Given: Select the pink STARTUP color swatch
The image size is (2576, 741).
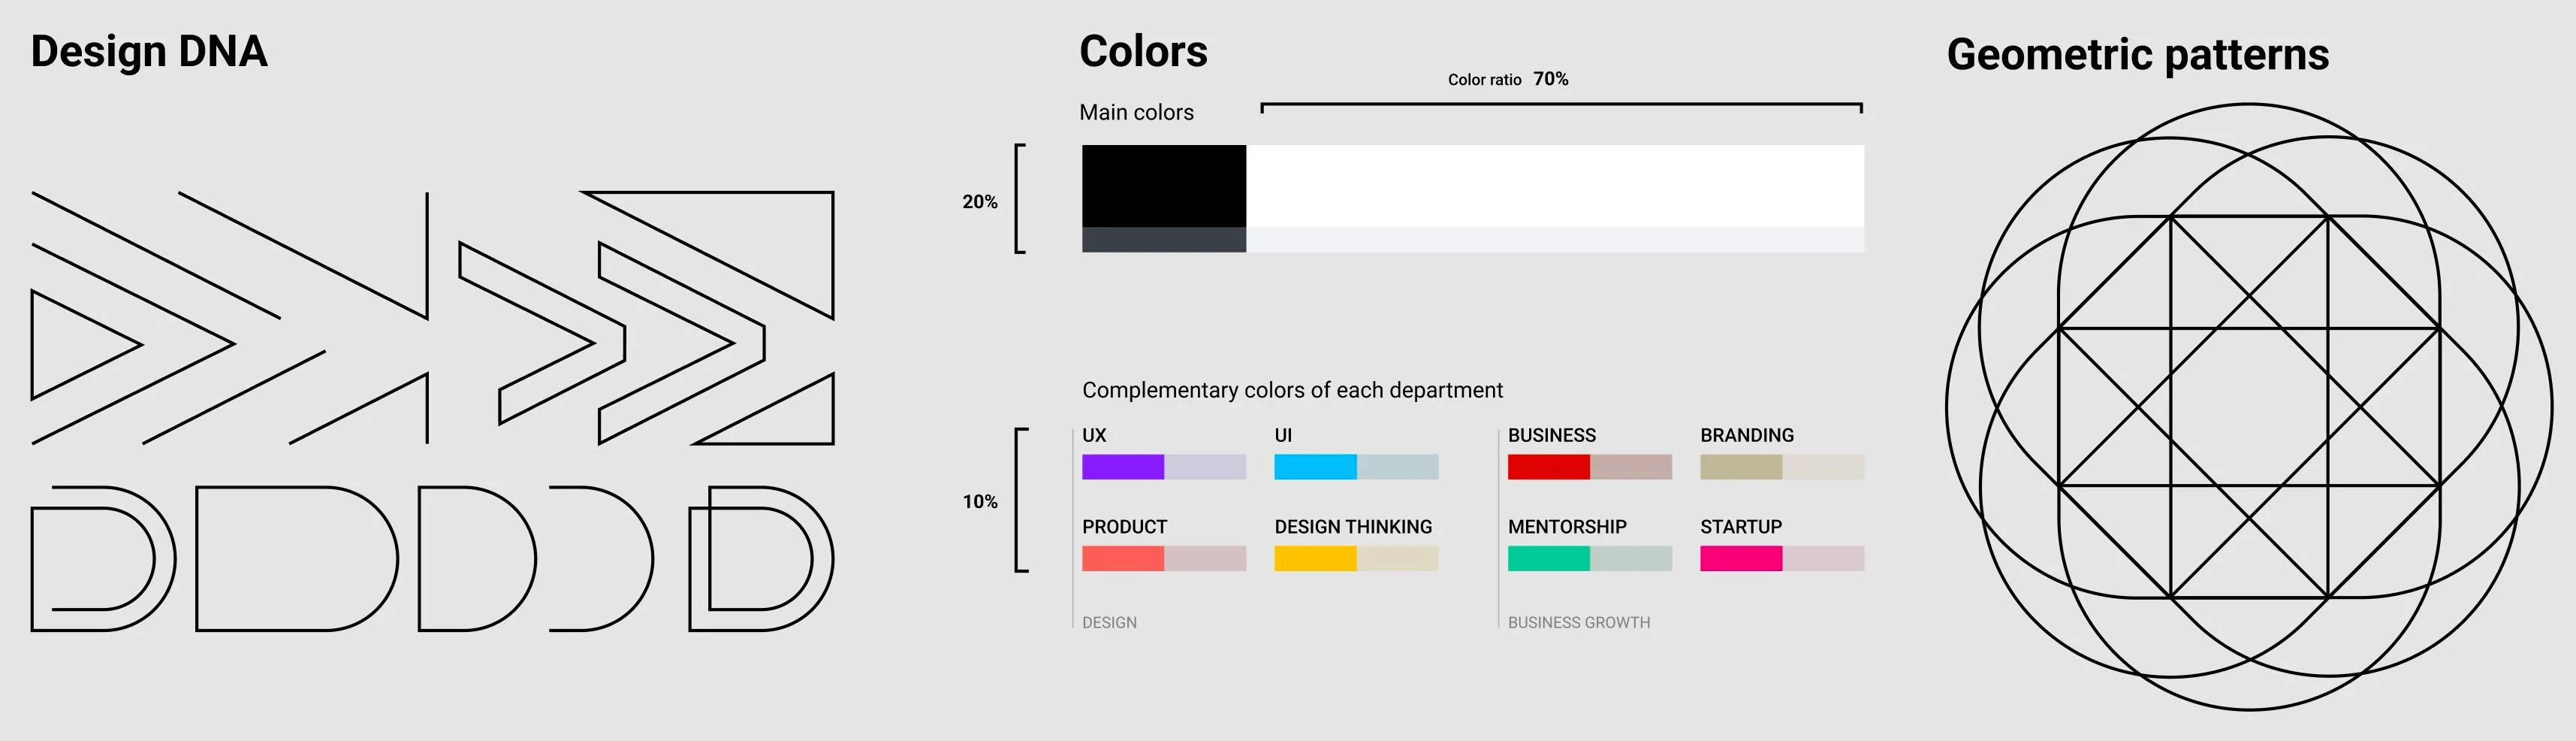Looking at the screenshot, I should tap(1741, 558).
